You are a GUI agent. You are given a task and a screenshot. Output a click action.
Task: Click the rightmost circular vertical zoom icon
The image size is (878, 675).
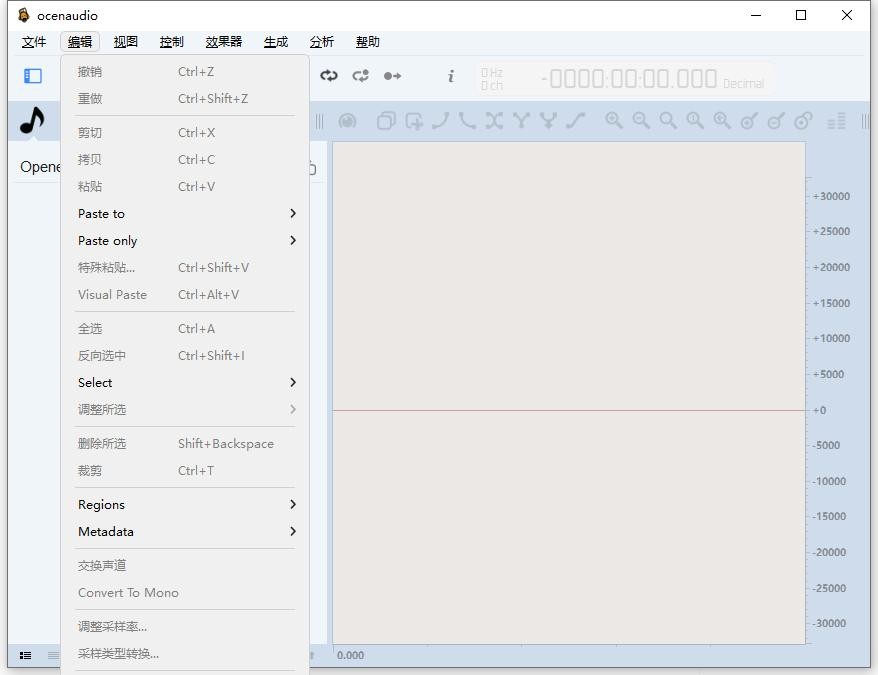[x=803, y=120]
